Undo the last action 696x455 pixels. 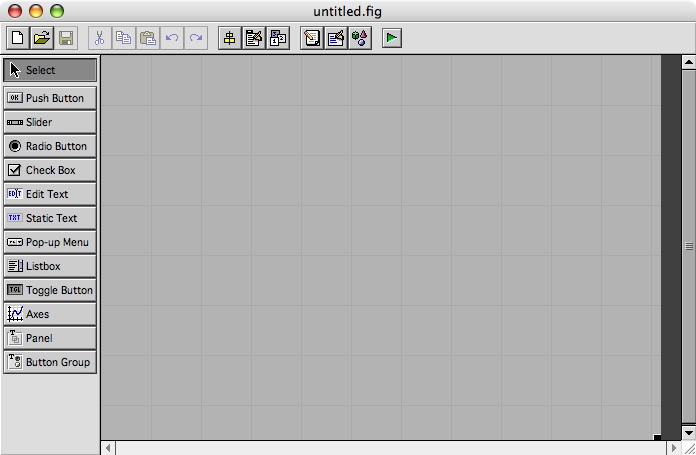tap(172, 38)
